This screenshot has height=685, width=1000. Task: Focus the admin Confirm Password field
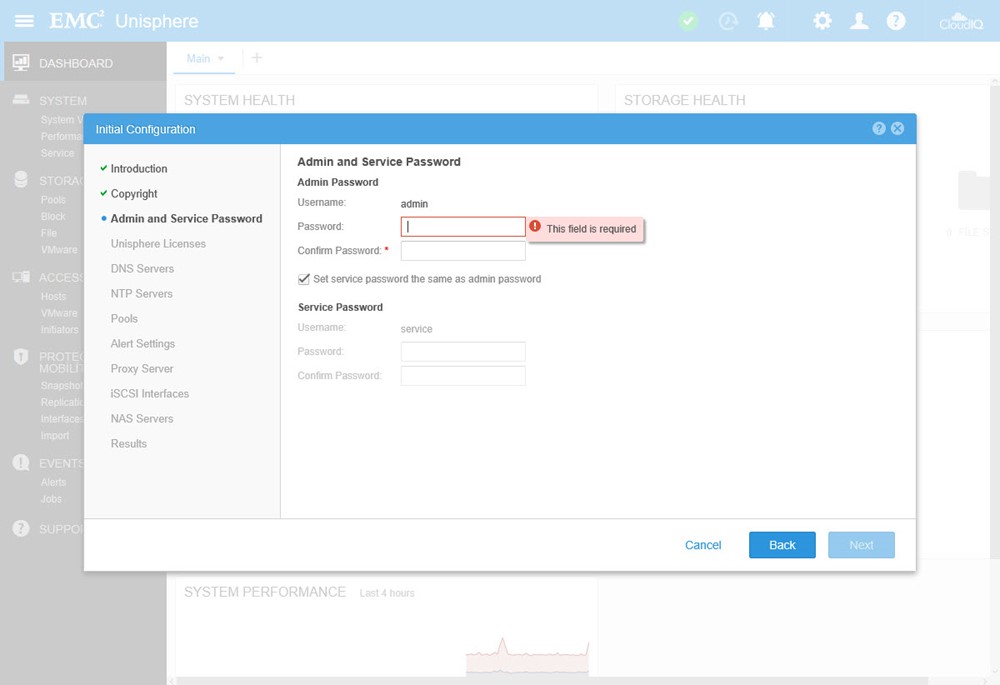point(463,251)
